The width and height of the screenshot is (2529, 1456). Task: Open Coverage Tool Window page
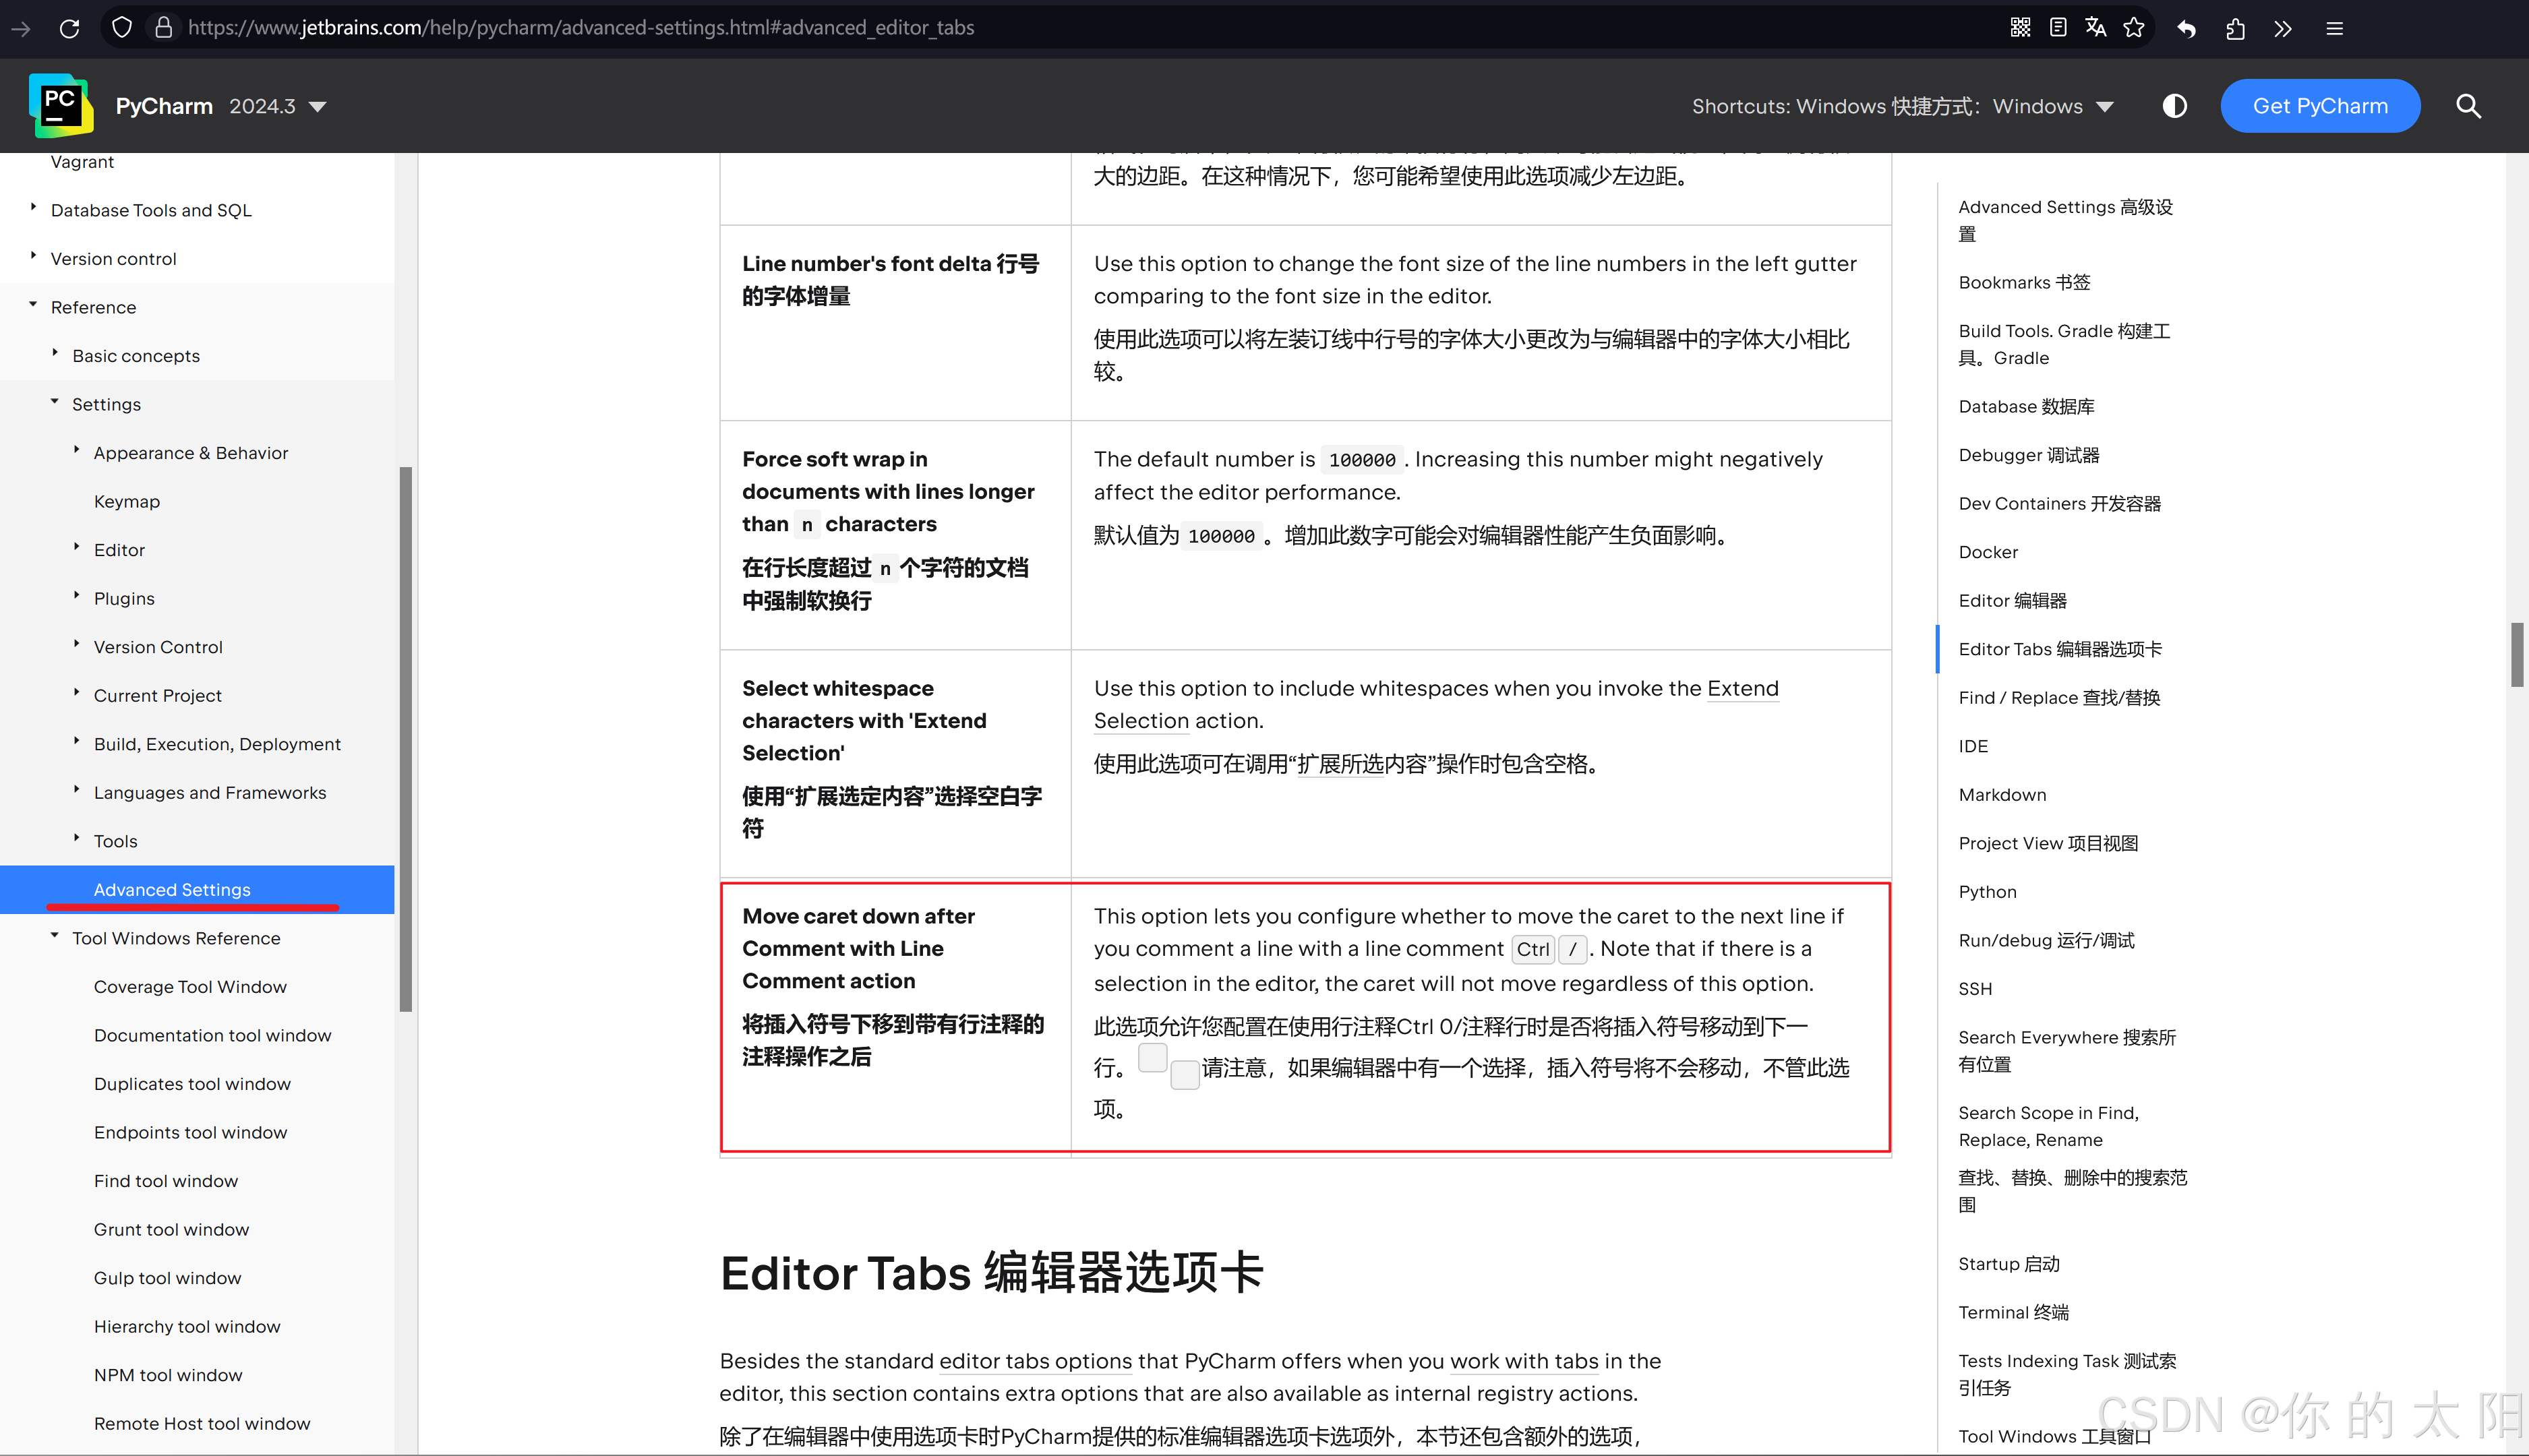coord(190,986)
